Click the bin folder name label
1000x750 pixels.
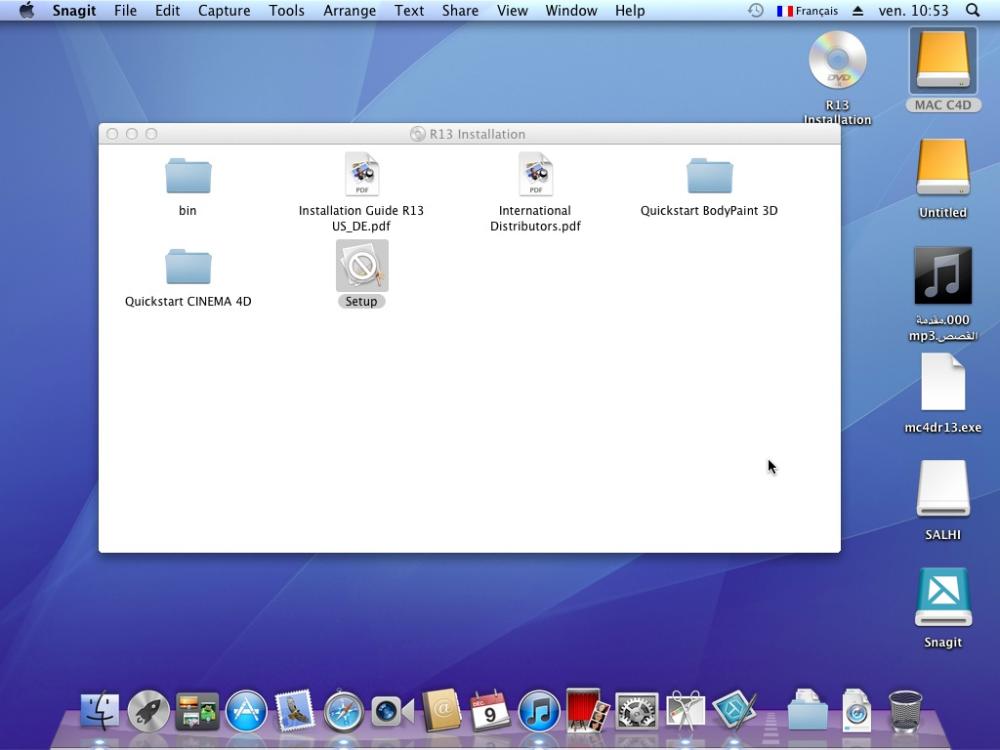pos(188,210)
